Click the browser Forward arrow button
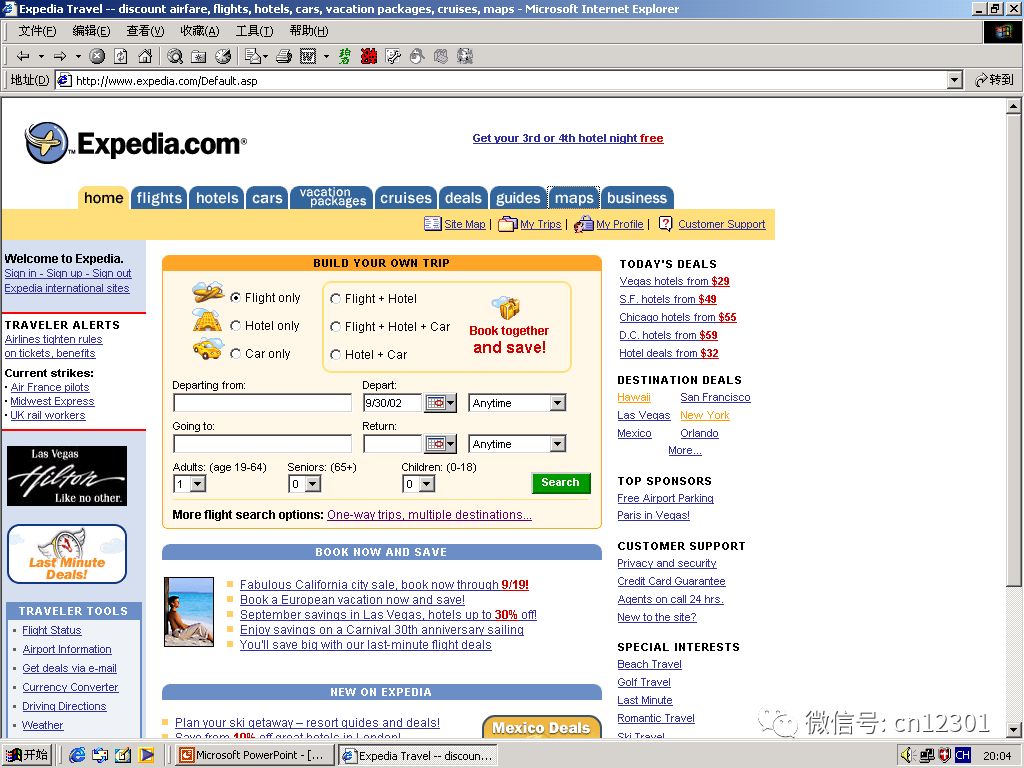Screen dimensions: 1024x768 point(60,57)
